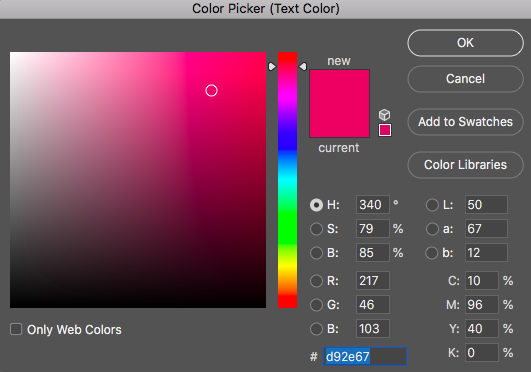Click the hue field showing 340
The image size is (531, 372).
point(373,205)
